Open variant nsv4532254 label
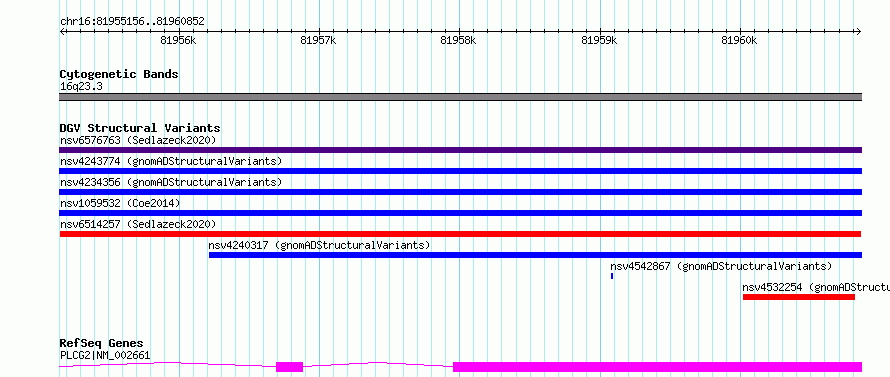The width and height of the screenshot is (890, 377). [x=816, y=287]
